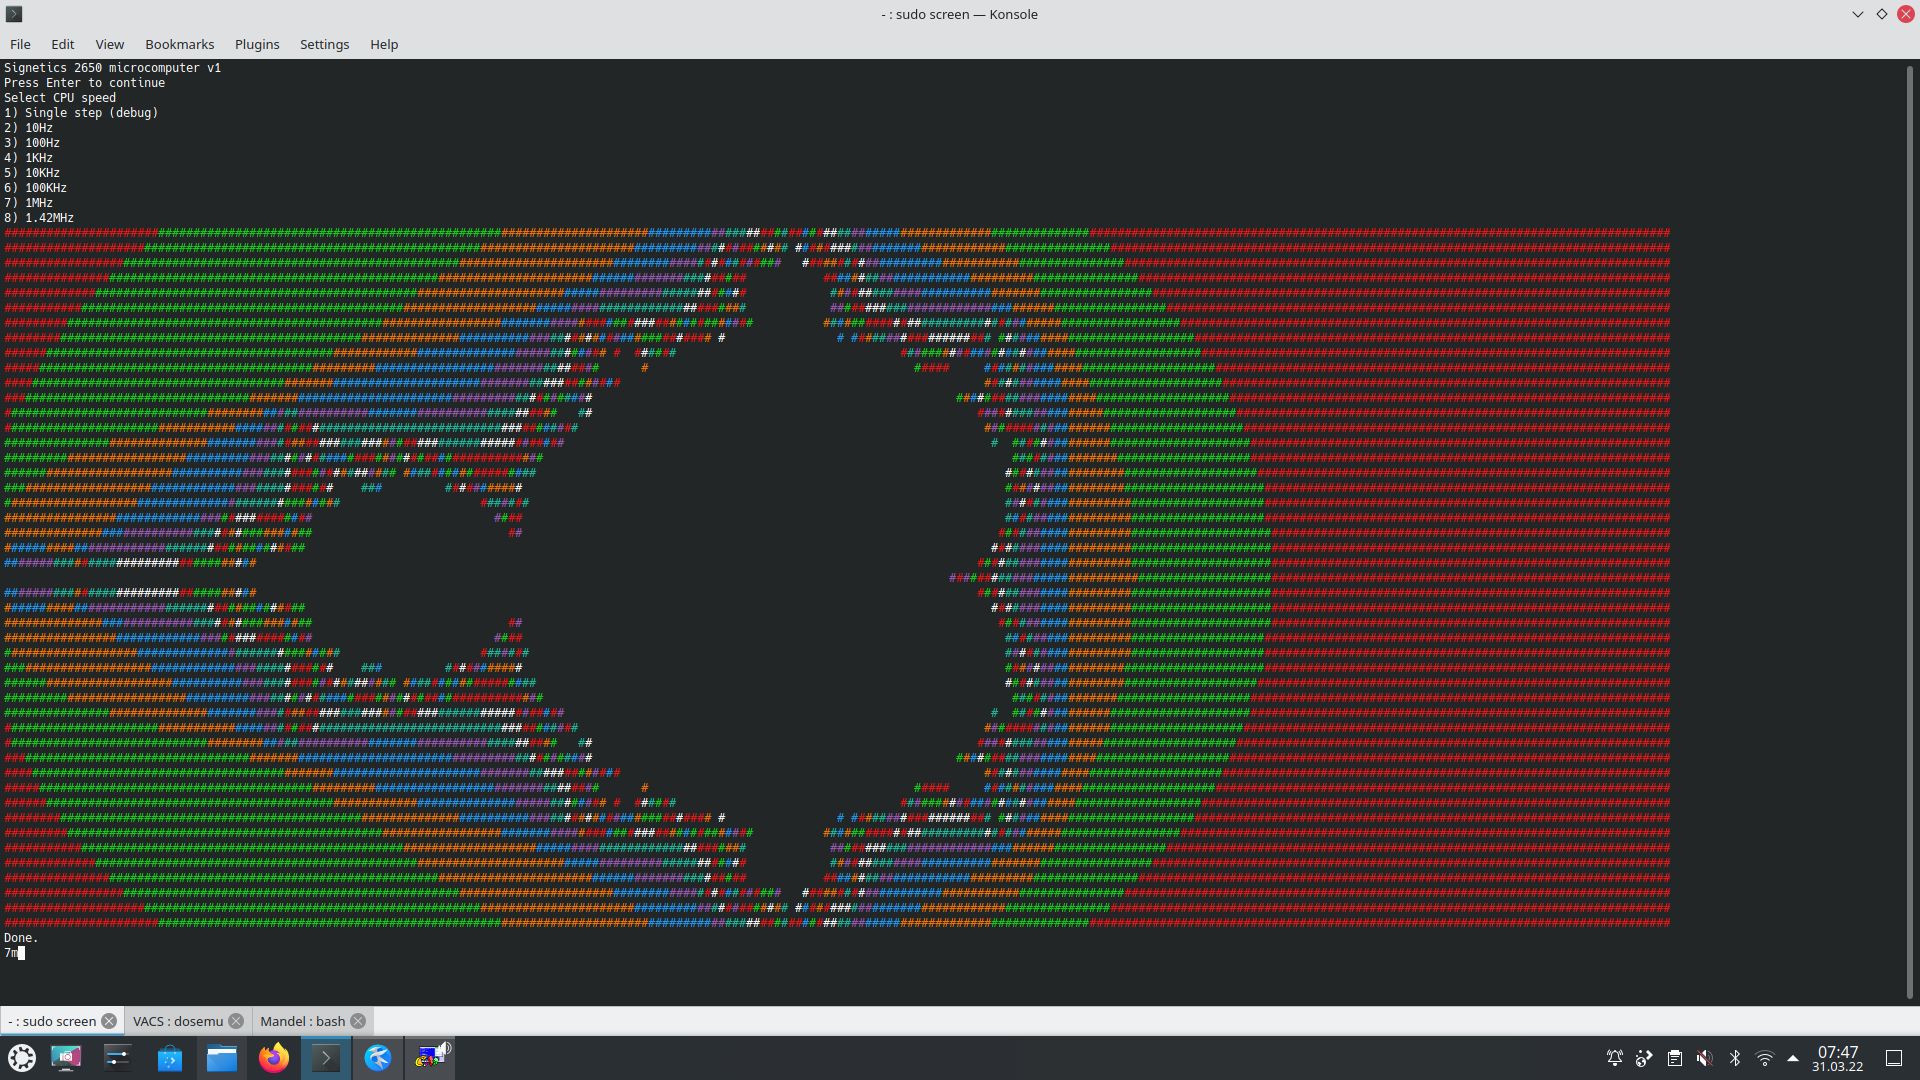Viewport: 1920px width, 1080px height.
Task: Open the Bookmarks menu
Action: click(x=179, y=44)
